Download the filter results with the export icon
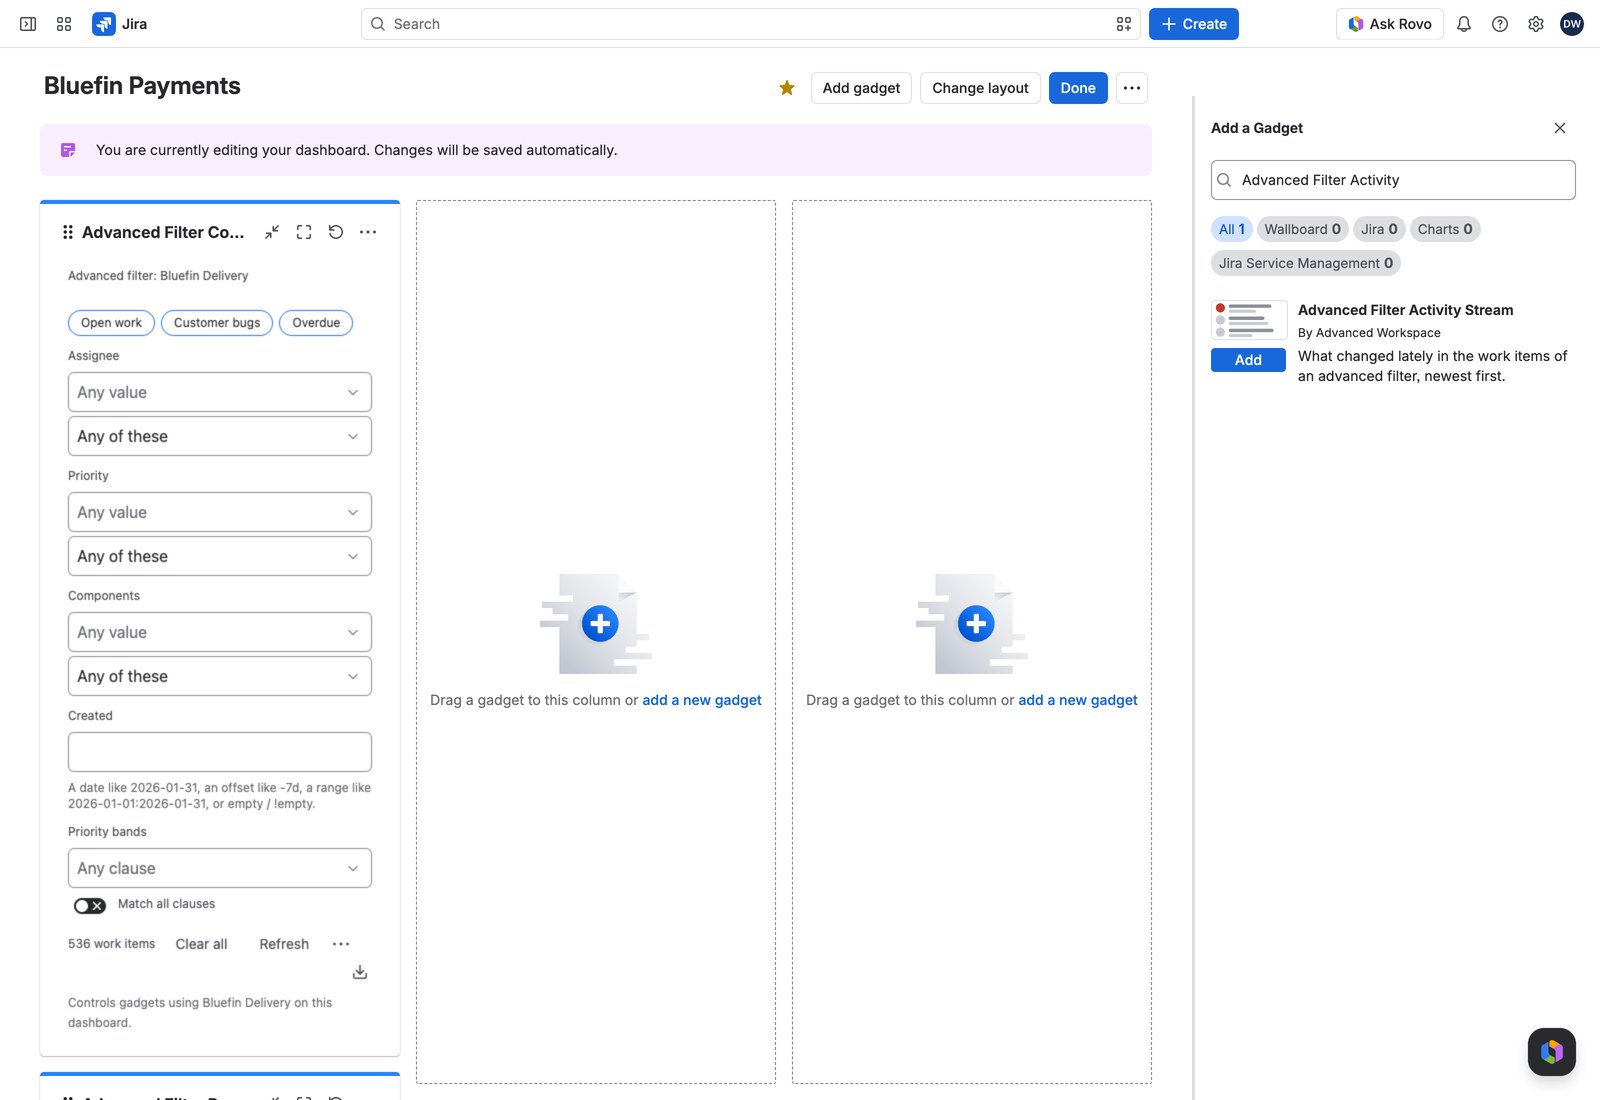1600x1100 pixels. pyautogui.click(x=360, y=972)
